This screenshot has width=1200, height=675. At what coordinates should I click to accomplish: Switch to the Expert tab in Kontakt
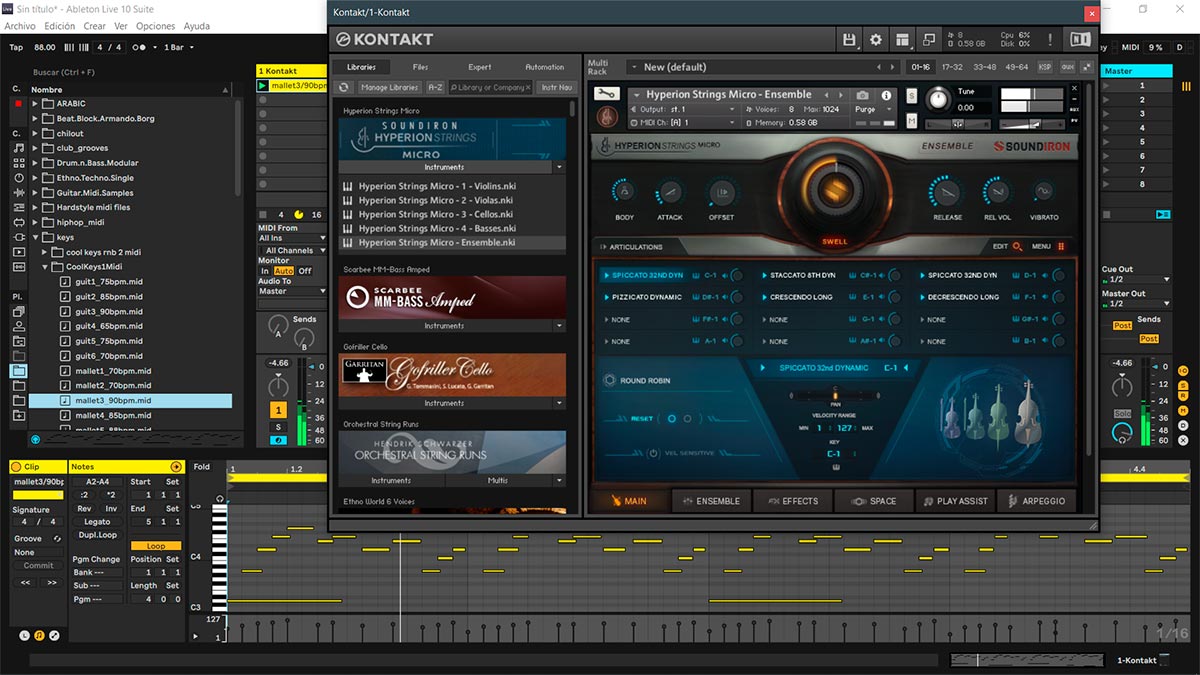click(480, 67)
